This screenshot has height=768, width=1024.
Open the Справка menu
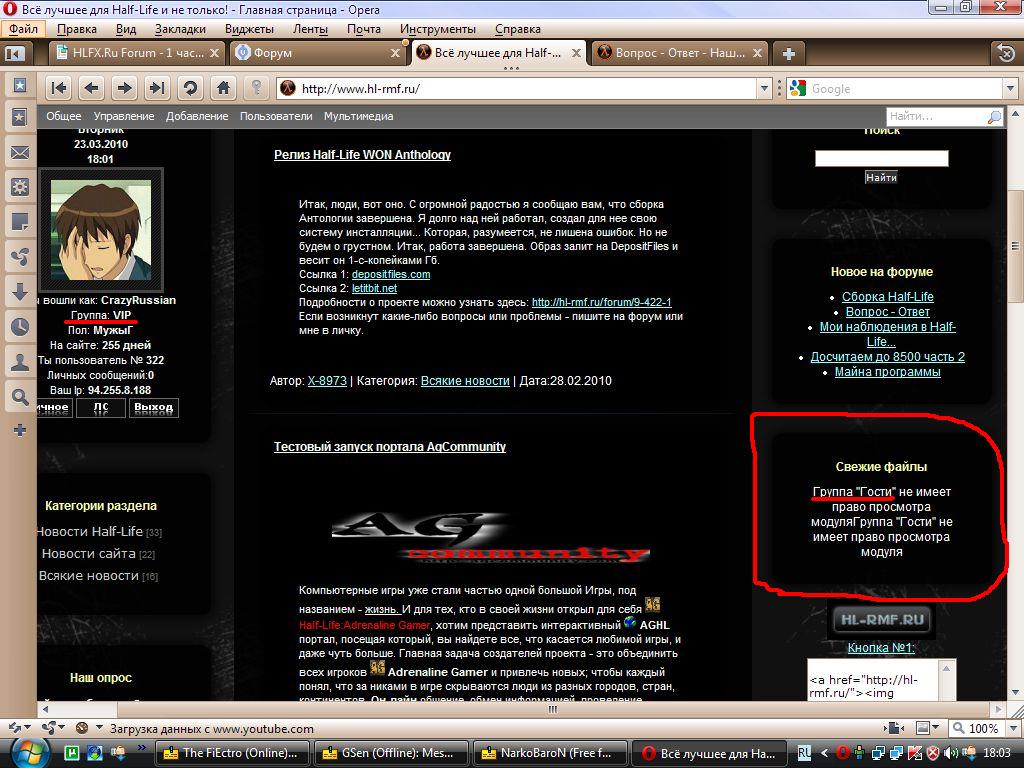point(518,29)
